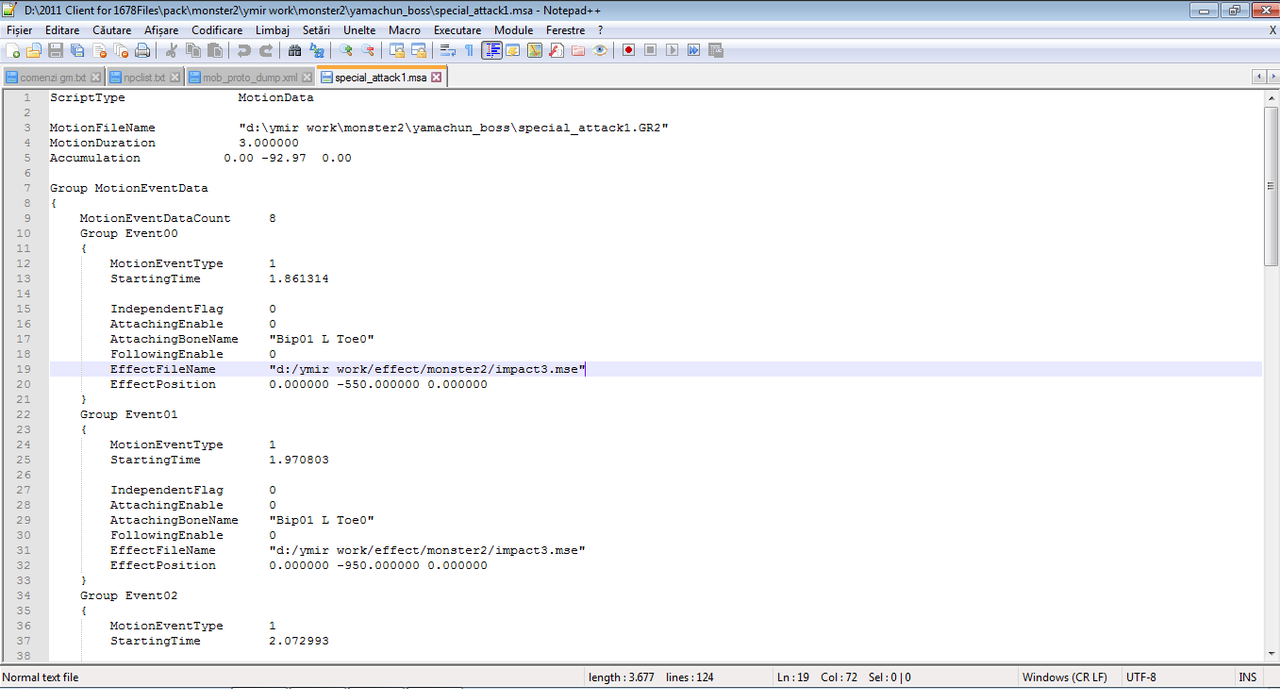Click the Save All toolbar icon
The height and width of the screenshot is (689, 1280).
pos(77,50)
